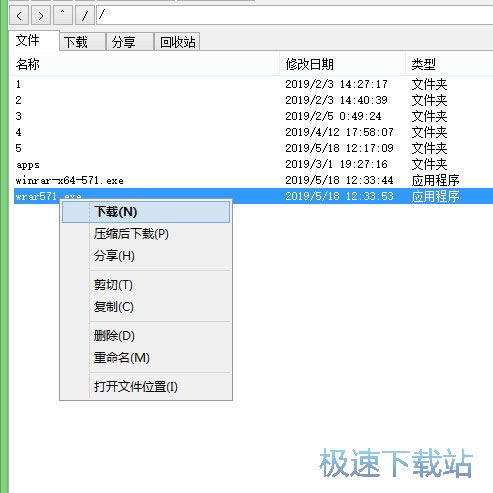Select the apps folder row
The width and height of the screenshot is (493, 493).
click(x=253, y=164)
